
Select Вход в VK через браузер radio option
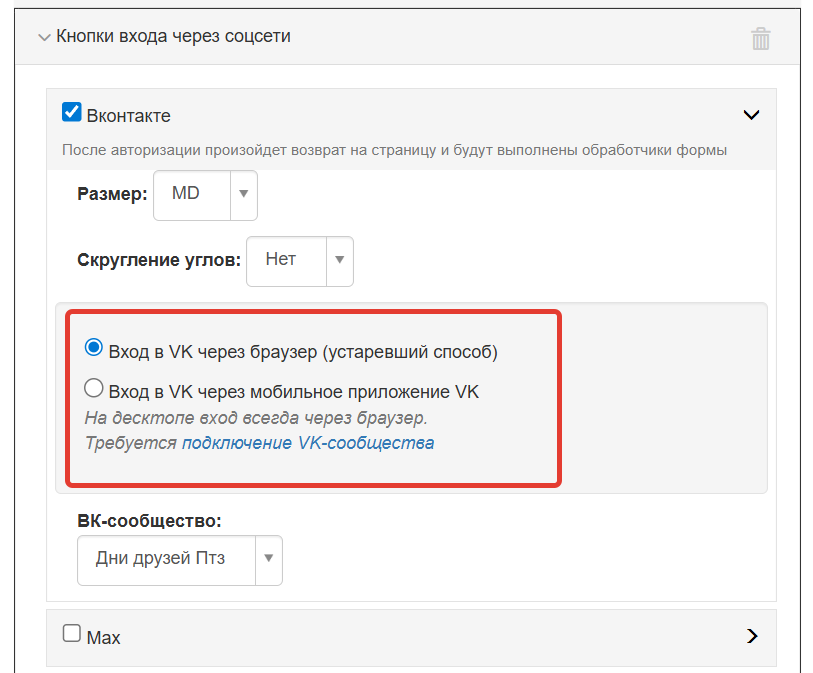[94, 347]
